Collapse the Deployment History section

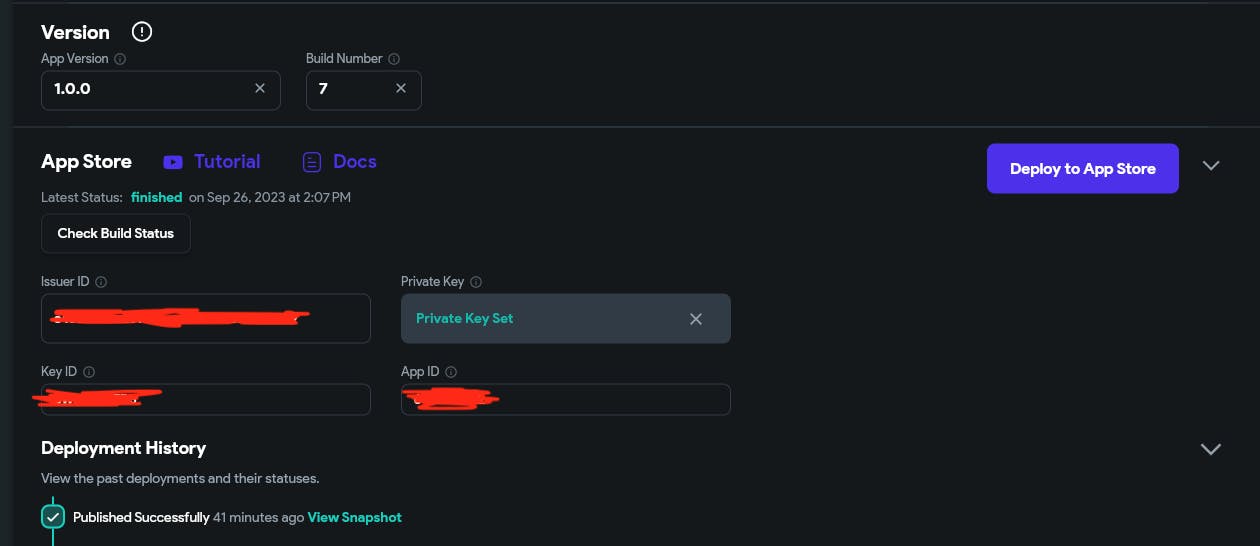coord(1211,449)
